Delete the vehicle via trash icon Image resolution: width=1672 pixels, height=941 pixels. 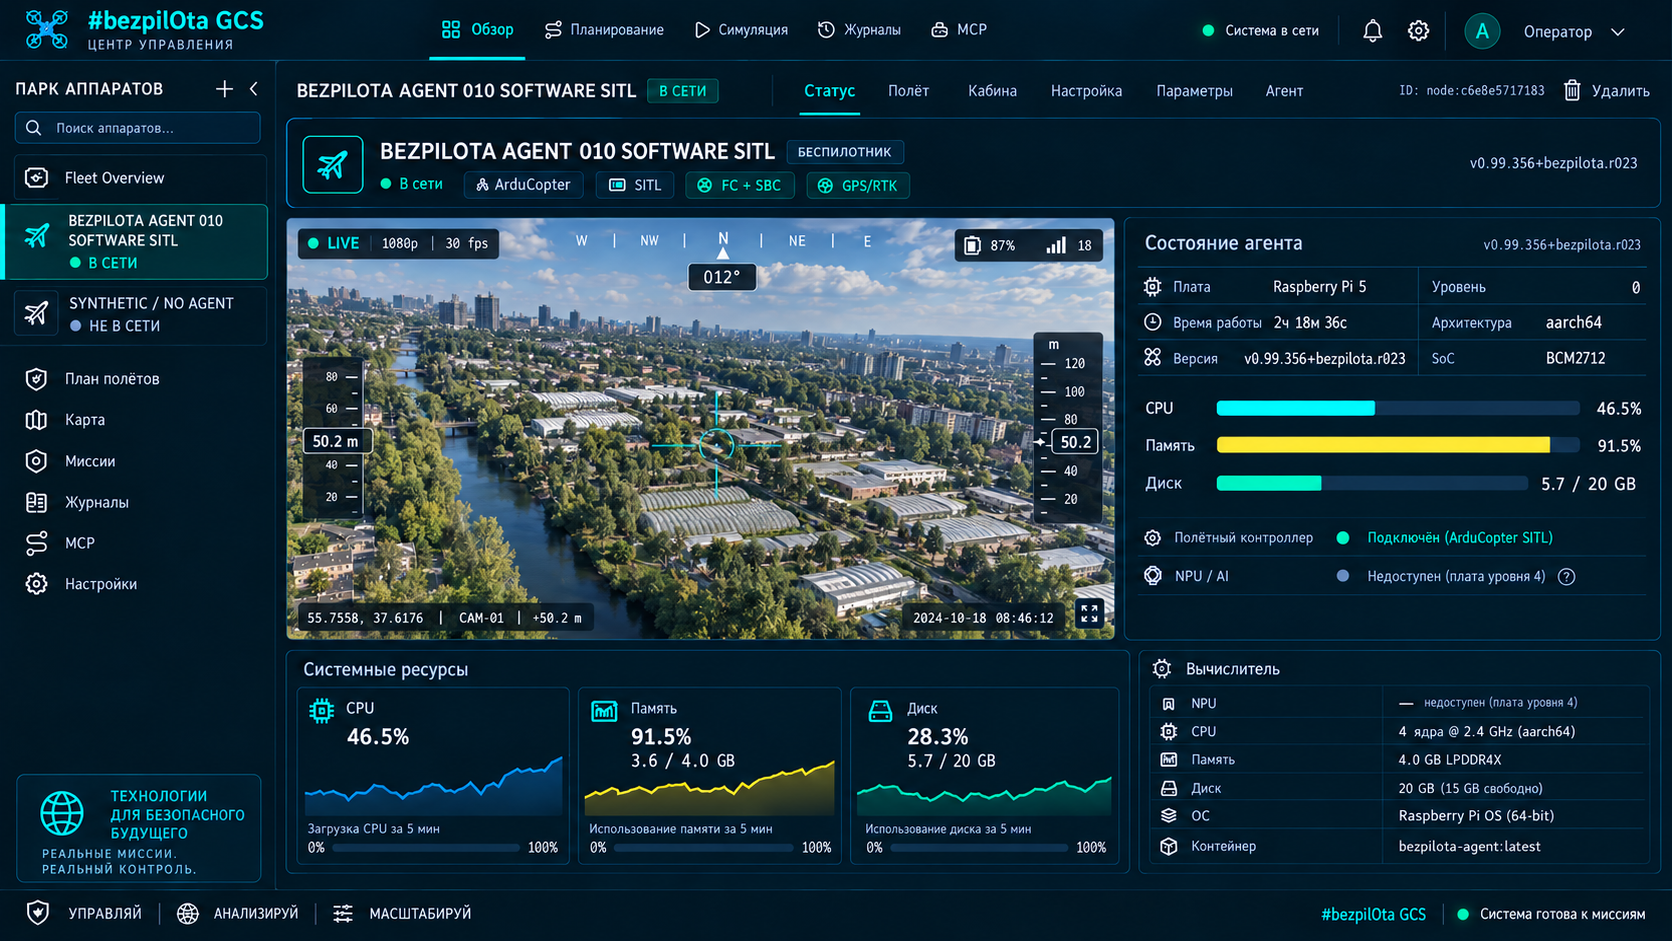[1572, 90]
